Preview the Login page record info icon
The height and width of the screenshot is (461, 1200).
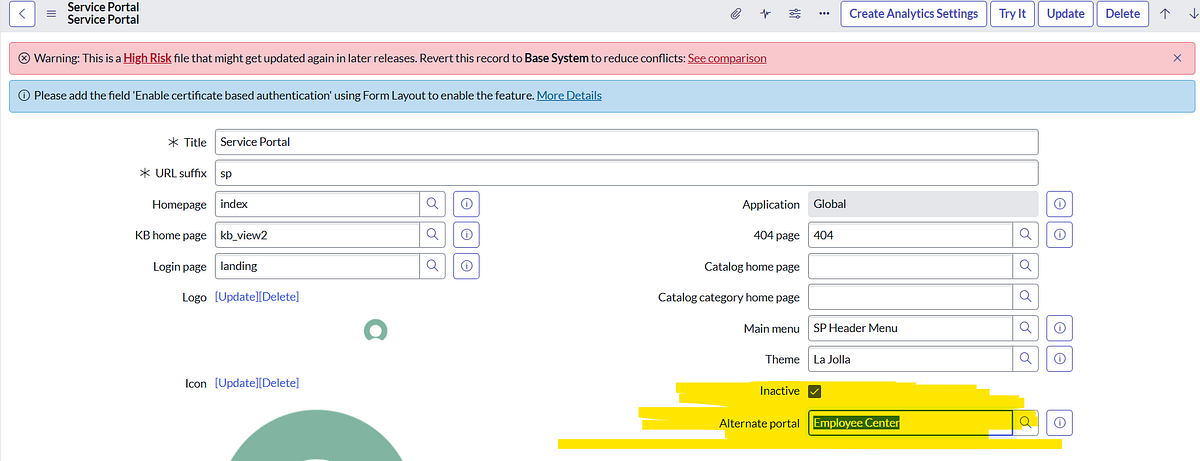pos(466,266)
